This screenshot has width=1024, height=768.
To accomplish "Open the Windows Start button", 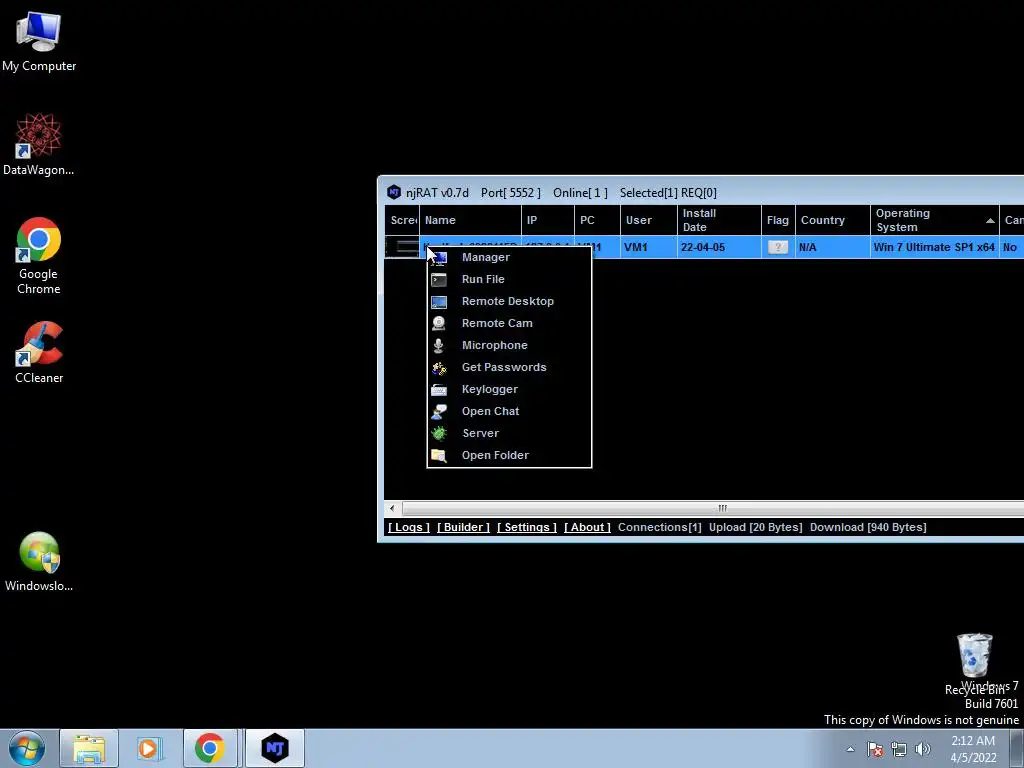I will click(27, 748).
